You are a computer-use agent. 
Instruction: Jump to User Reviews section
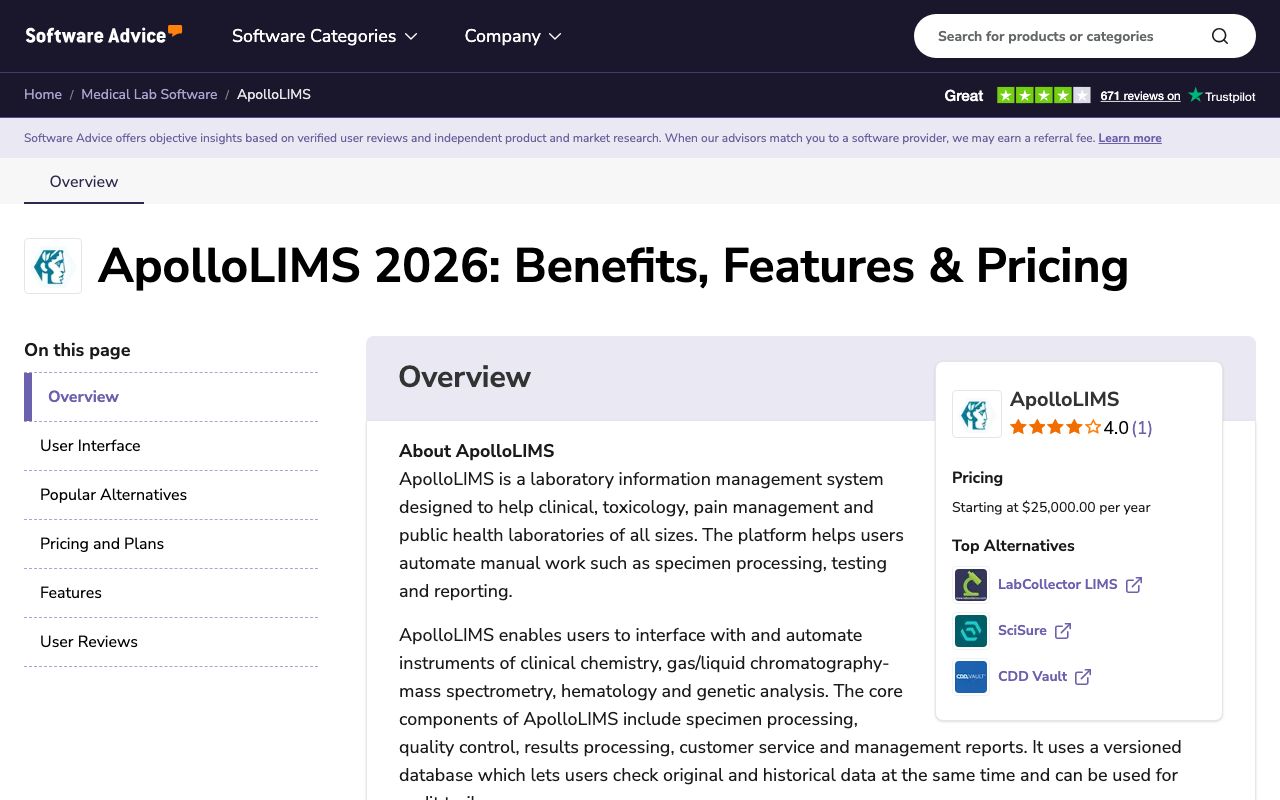click(x=171, y=642)
